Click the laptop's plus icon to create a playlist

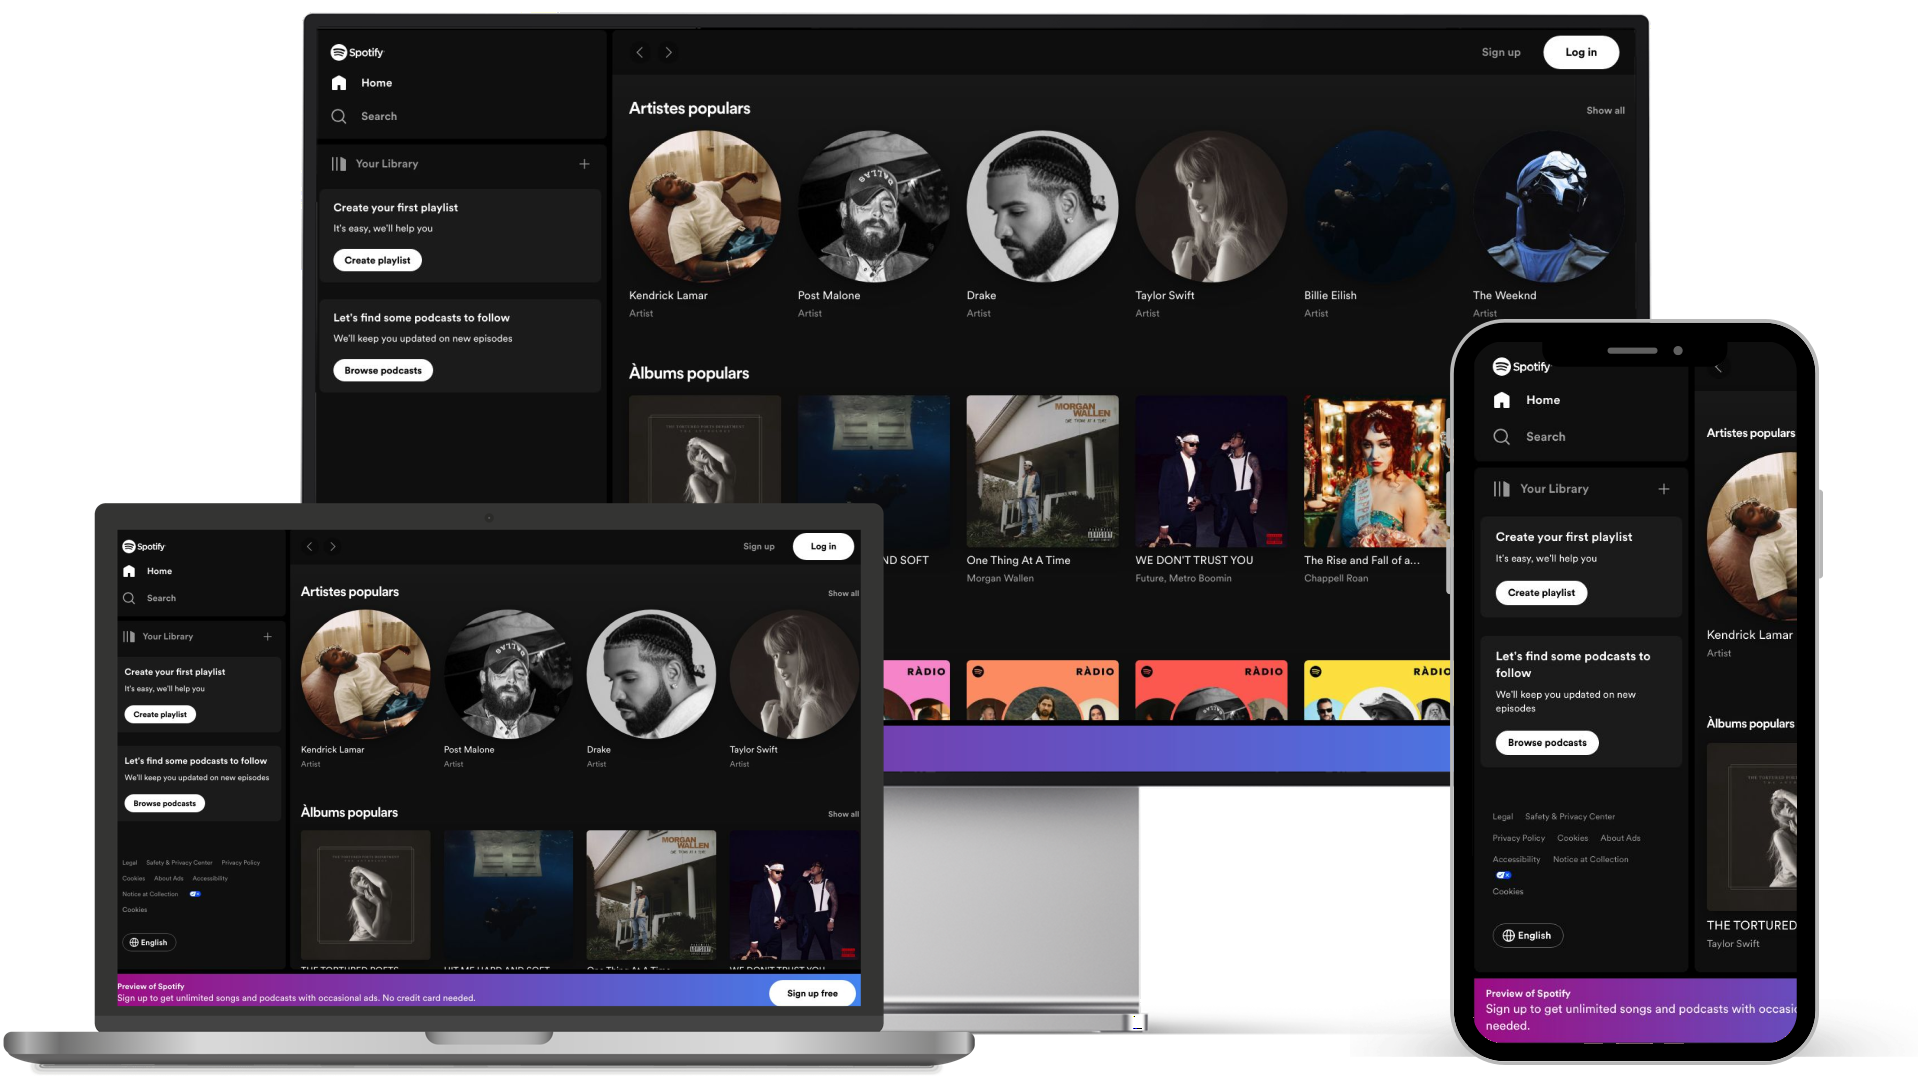click(x=267, y=636)
